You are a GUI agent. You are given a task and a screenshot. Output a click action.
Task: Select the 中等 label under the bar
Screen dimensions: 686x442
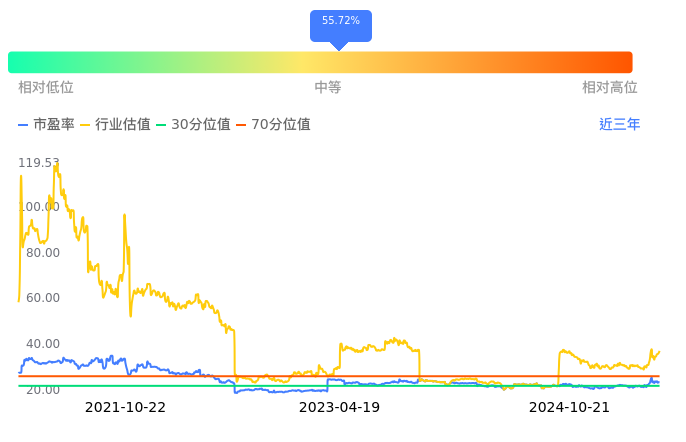[x=328, y=88]
